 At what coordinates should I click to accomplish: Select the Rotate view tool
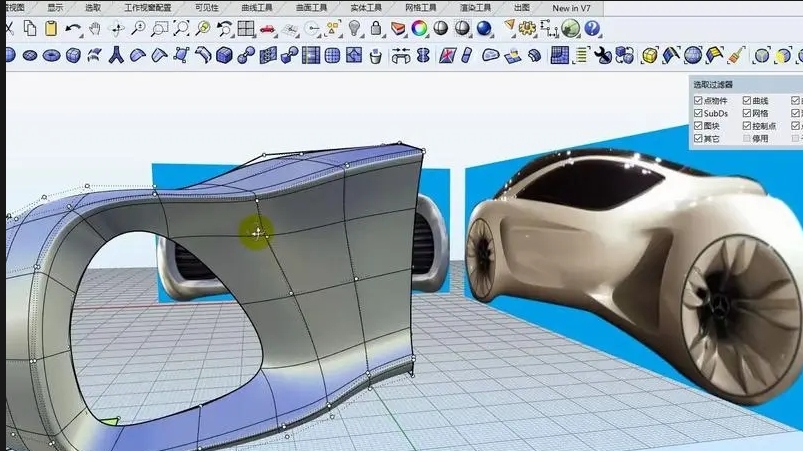117,29
